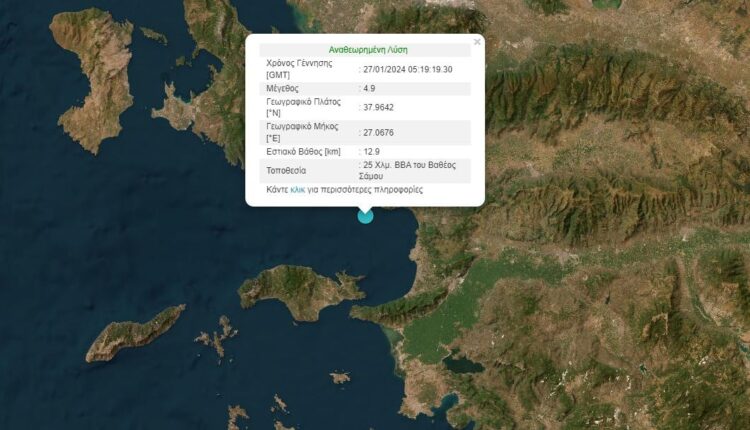Click the "Μέγεθος" row label
Screen dimensions: 750x430
click(285, 87)
